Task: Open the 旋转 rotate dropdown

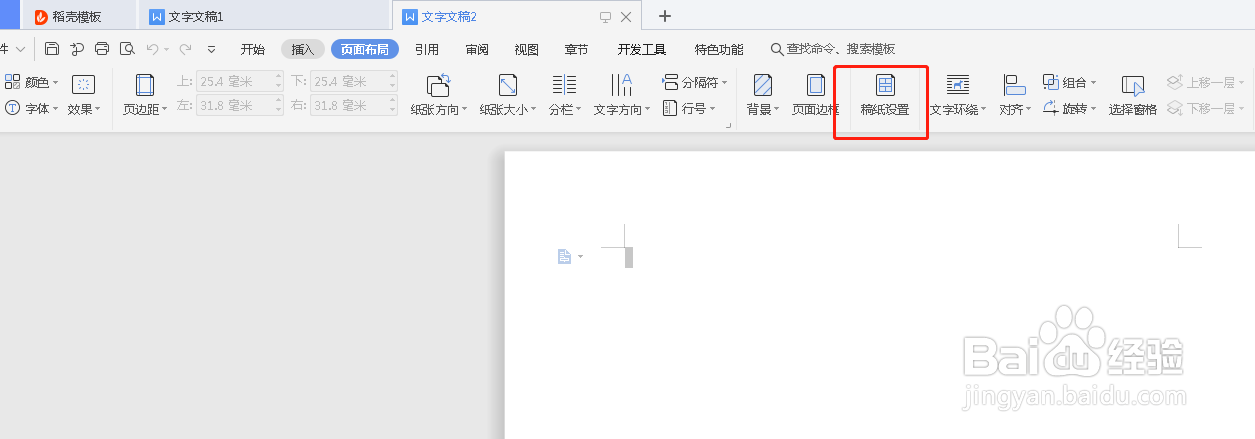Action: click(1069, 108)
